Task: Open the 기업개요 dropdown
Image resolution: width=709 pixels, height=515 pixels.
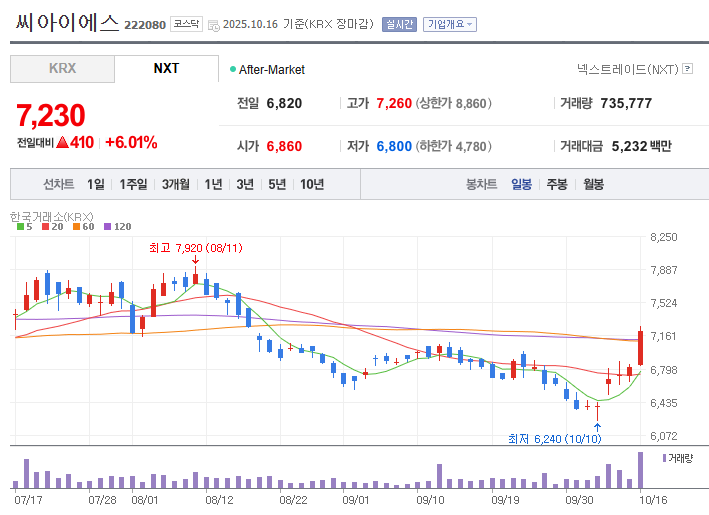Action: pyautogui.click(x=450, y=24)
